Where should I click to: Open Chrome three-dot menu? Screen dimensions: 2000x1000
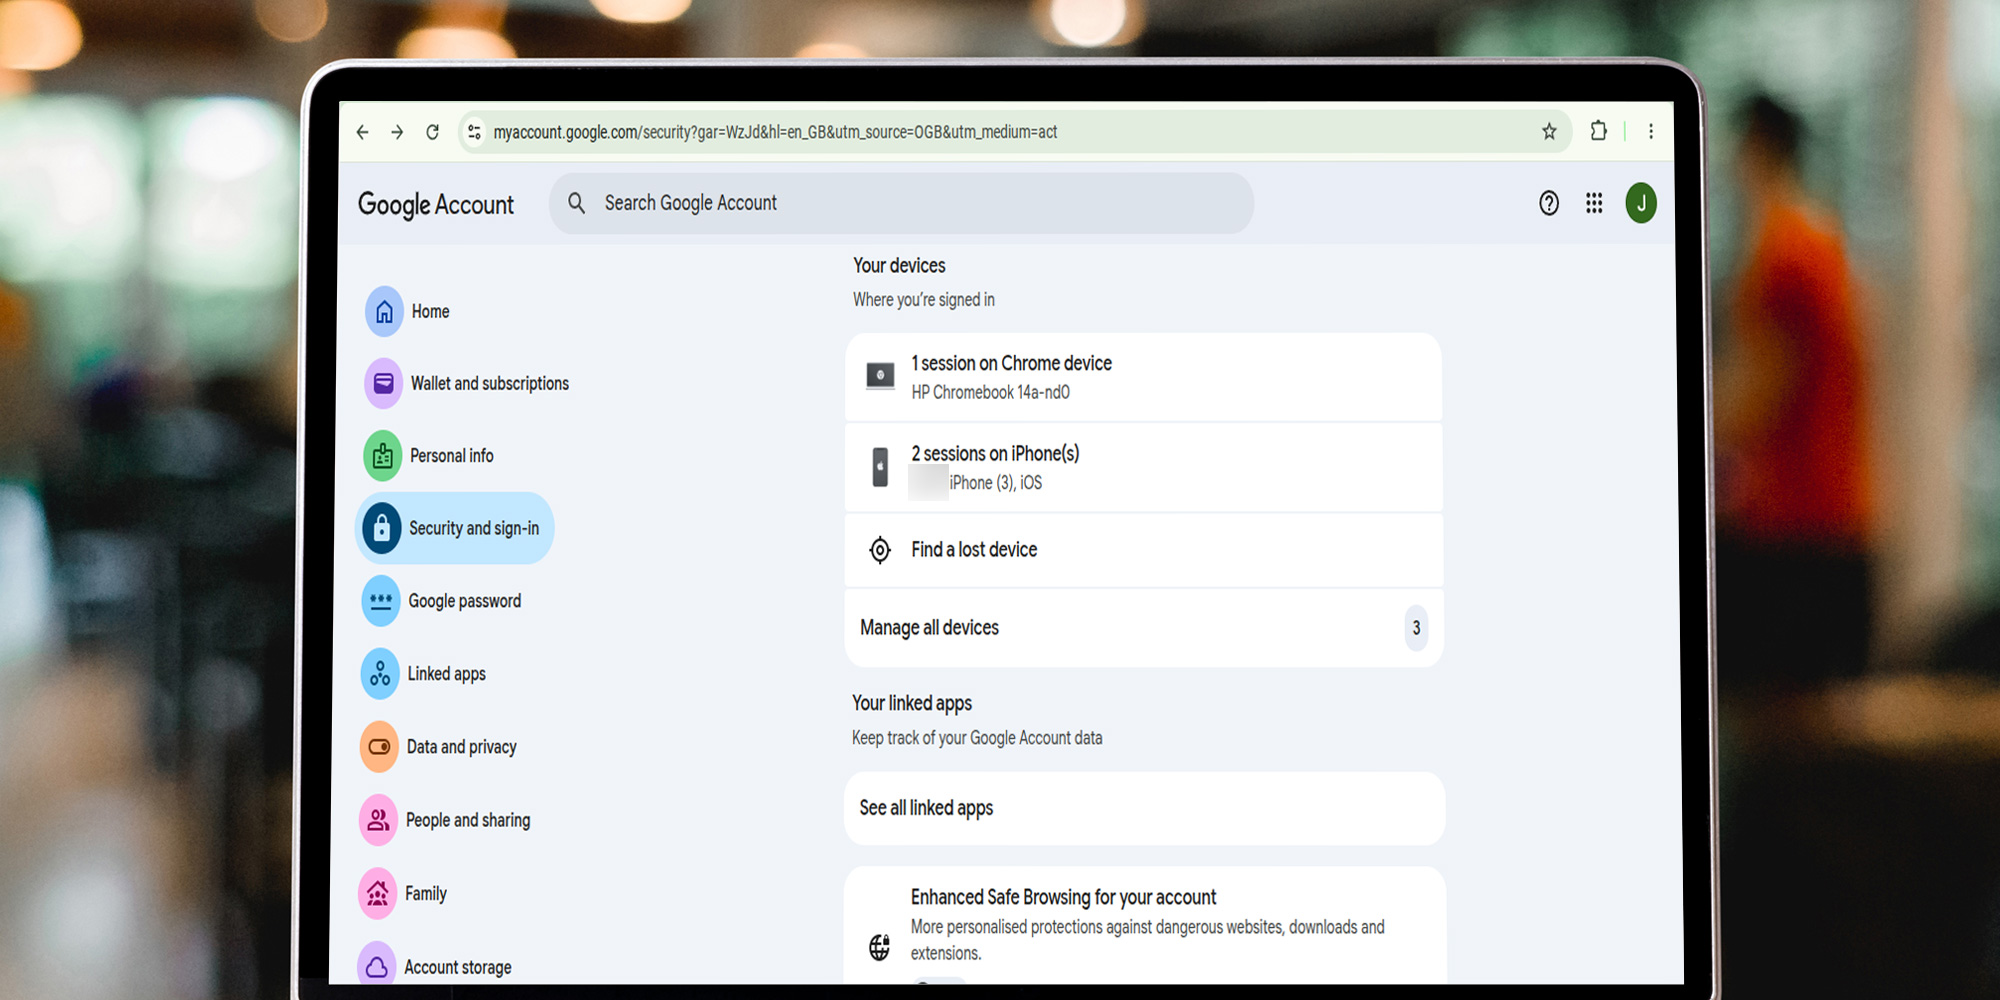click(1651, 131)
